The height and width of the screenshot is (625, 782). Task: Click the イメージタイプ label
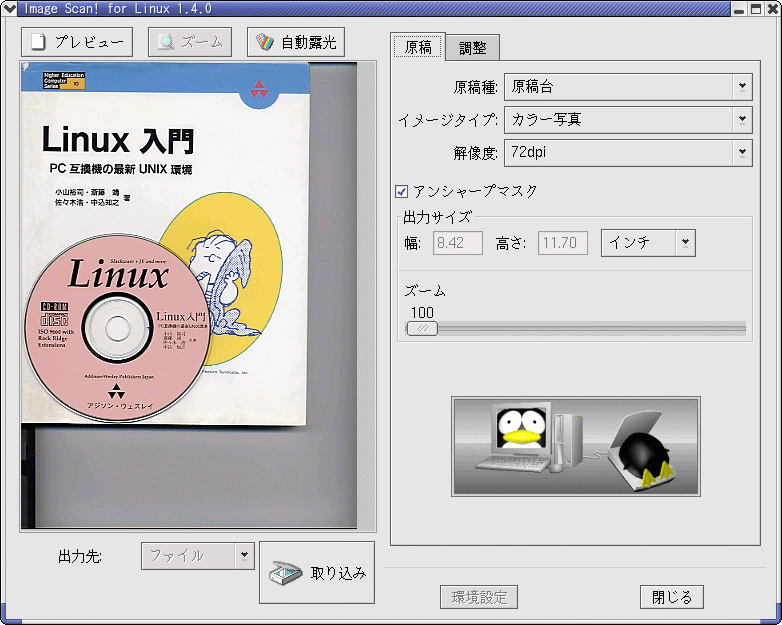[x=448, y=120]
